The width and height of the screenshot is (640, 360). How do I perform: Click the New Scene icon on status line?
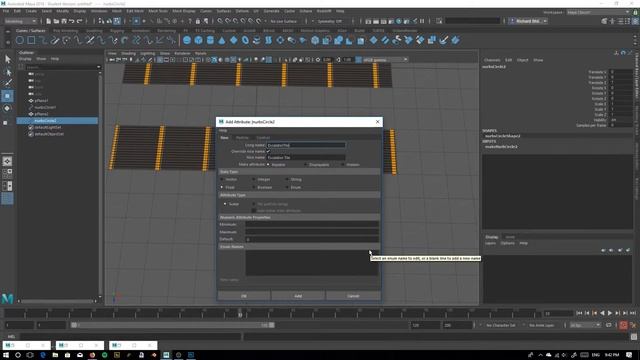(49, 21)
